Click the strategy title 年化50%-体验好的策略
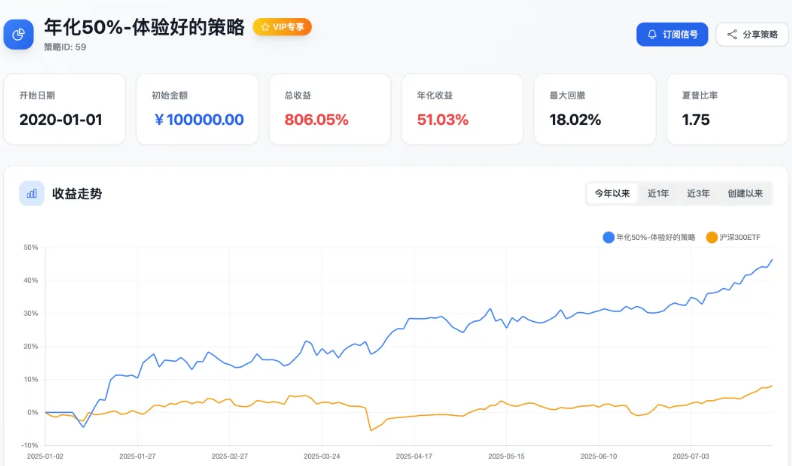Screen dimensions: 792x466 click(145, 27)
